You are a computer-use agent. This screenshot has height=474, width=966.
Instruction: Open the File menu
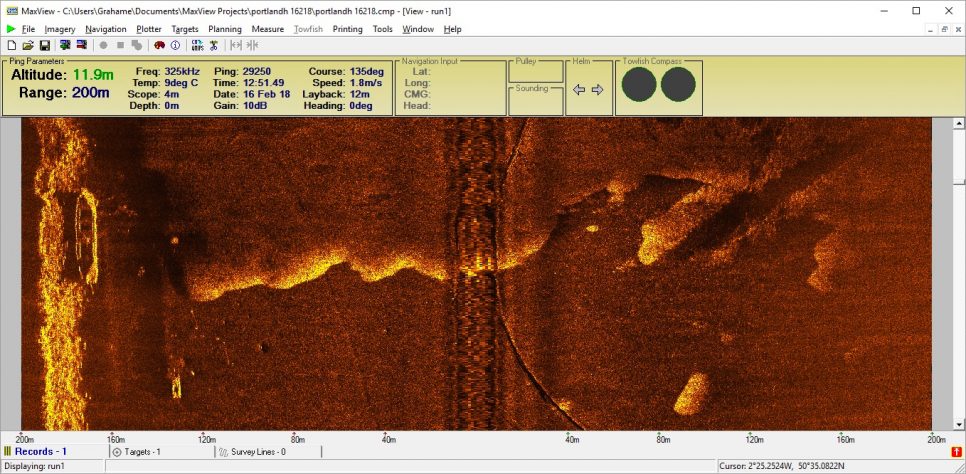click(x=28, y=29)
